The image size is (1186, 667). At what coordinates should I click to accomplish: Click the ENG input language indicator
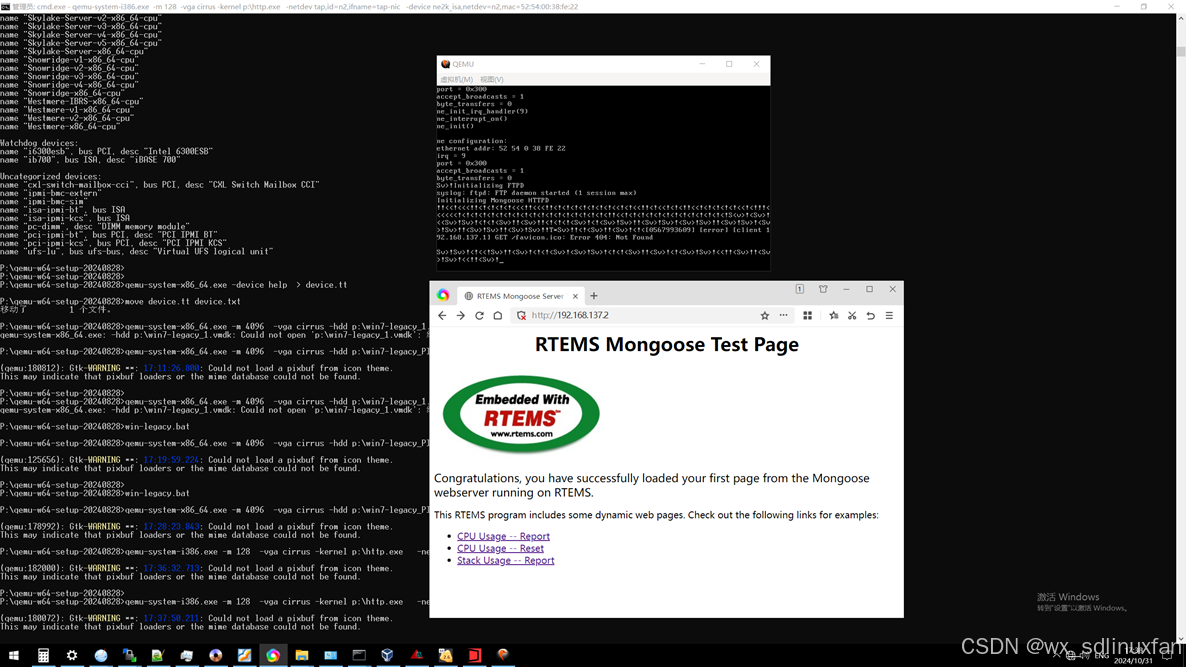pos(1101,656)
